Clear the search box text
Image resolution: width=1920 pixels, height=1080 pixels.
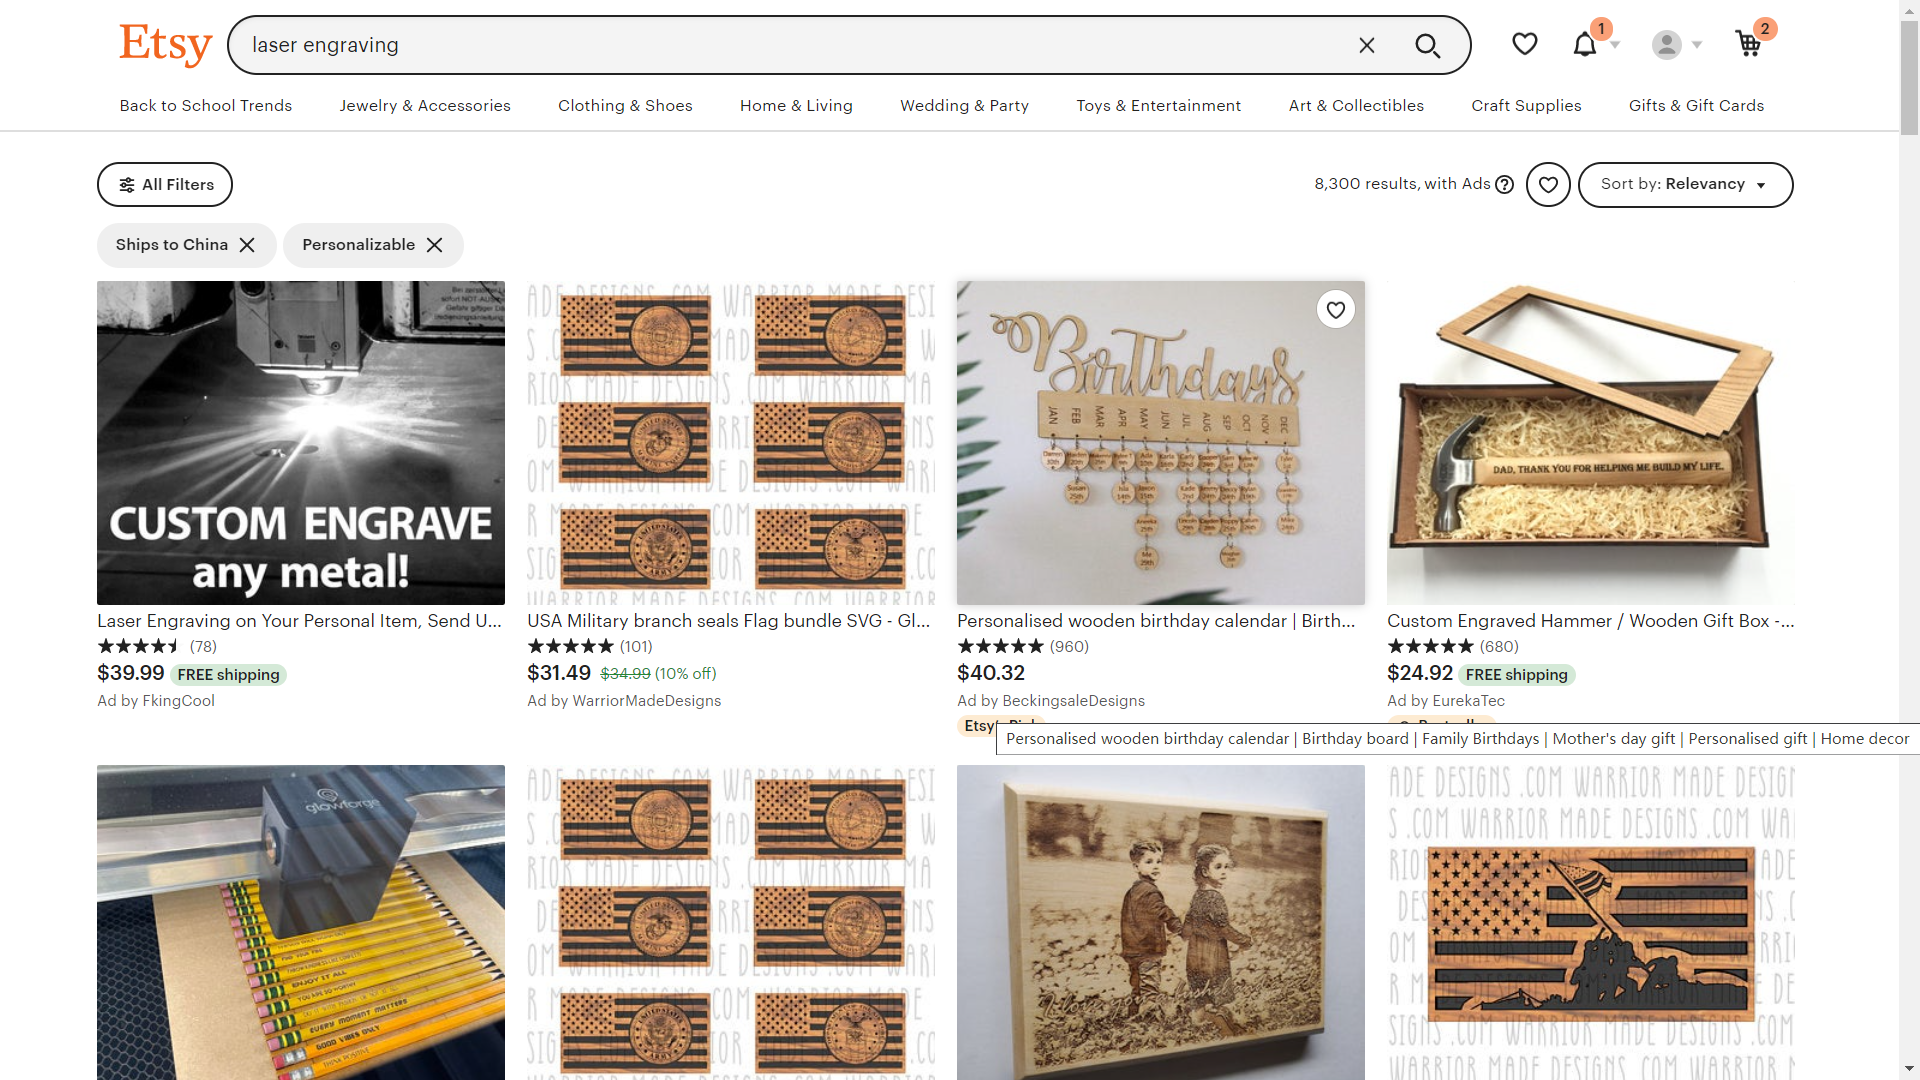(x=1367, y=45)
